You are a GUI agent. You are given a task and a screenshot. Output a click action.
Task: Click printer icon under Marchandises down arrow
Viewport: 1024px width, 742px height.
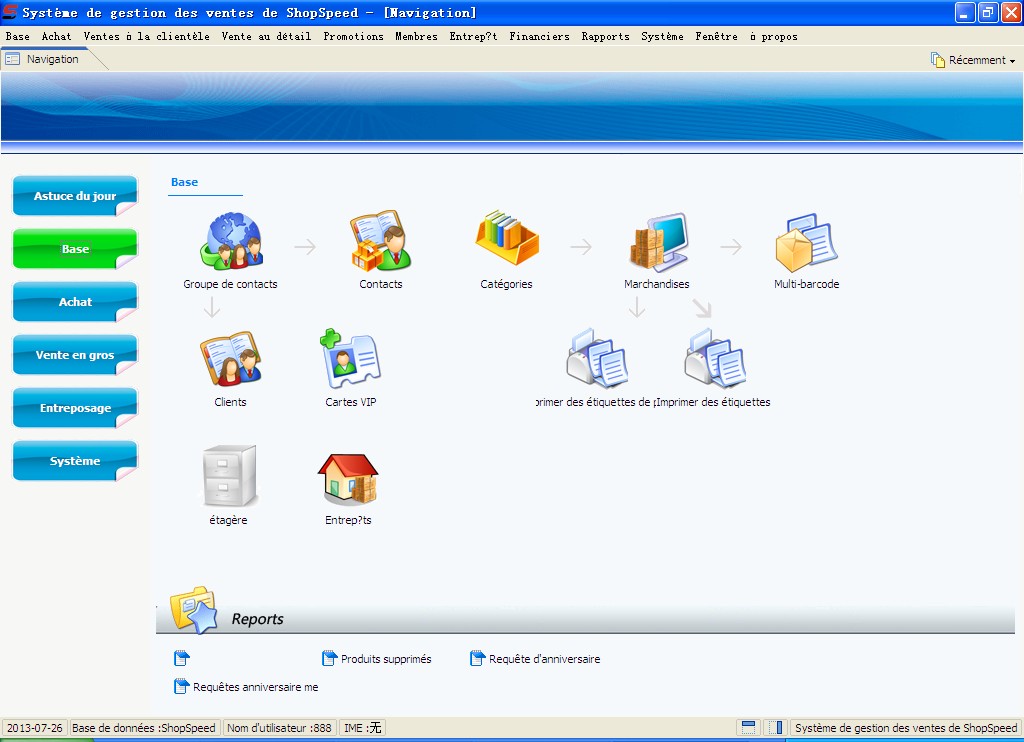pos(597,359)
